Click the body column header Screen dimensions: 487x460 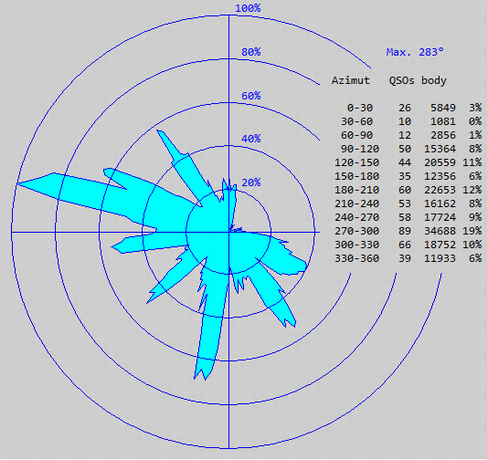pos(434,81)
